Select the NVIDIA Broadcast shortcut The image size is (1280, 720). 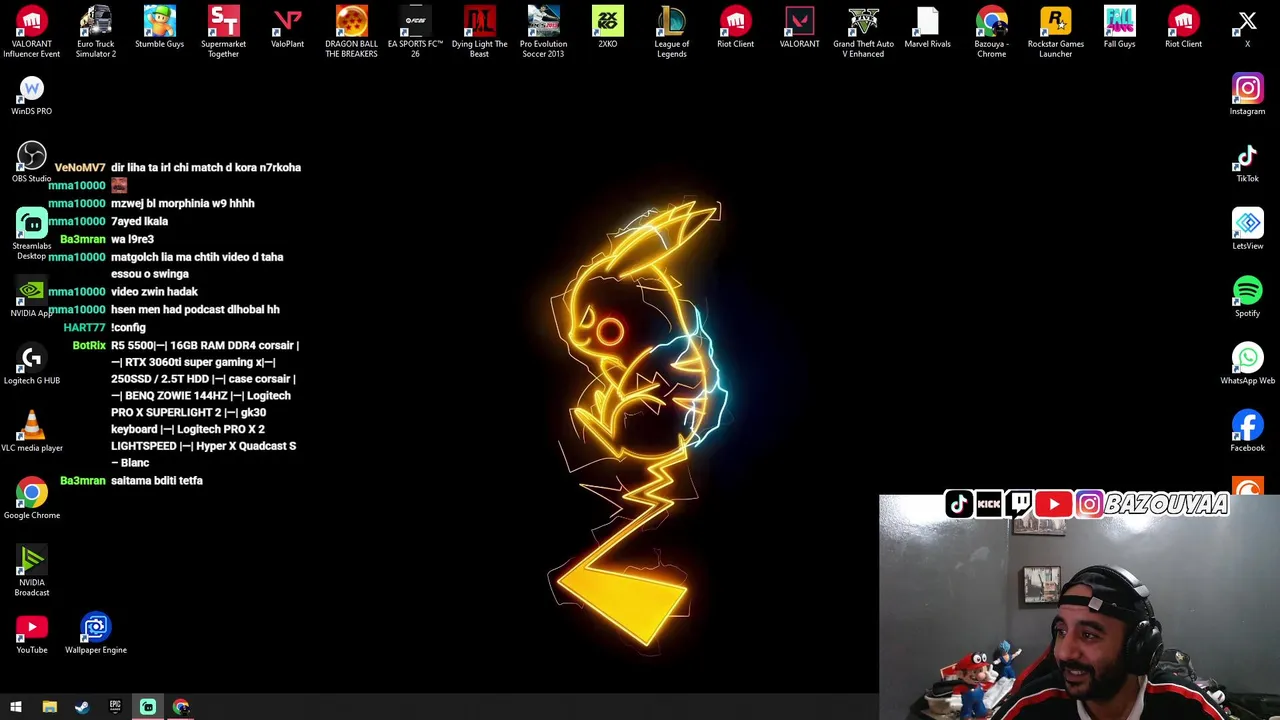tap(32, 571)
